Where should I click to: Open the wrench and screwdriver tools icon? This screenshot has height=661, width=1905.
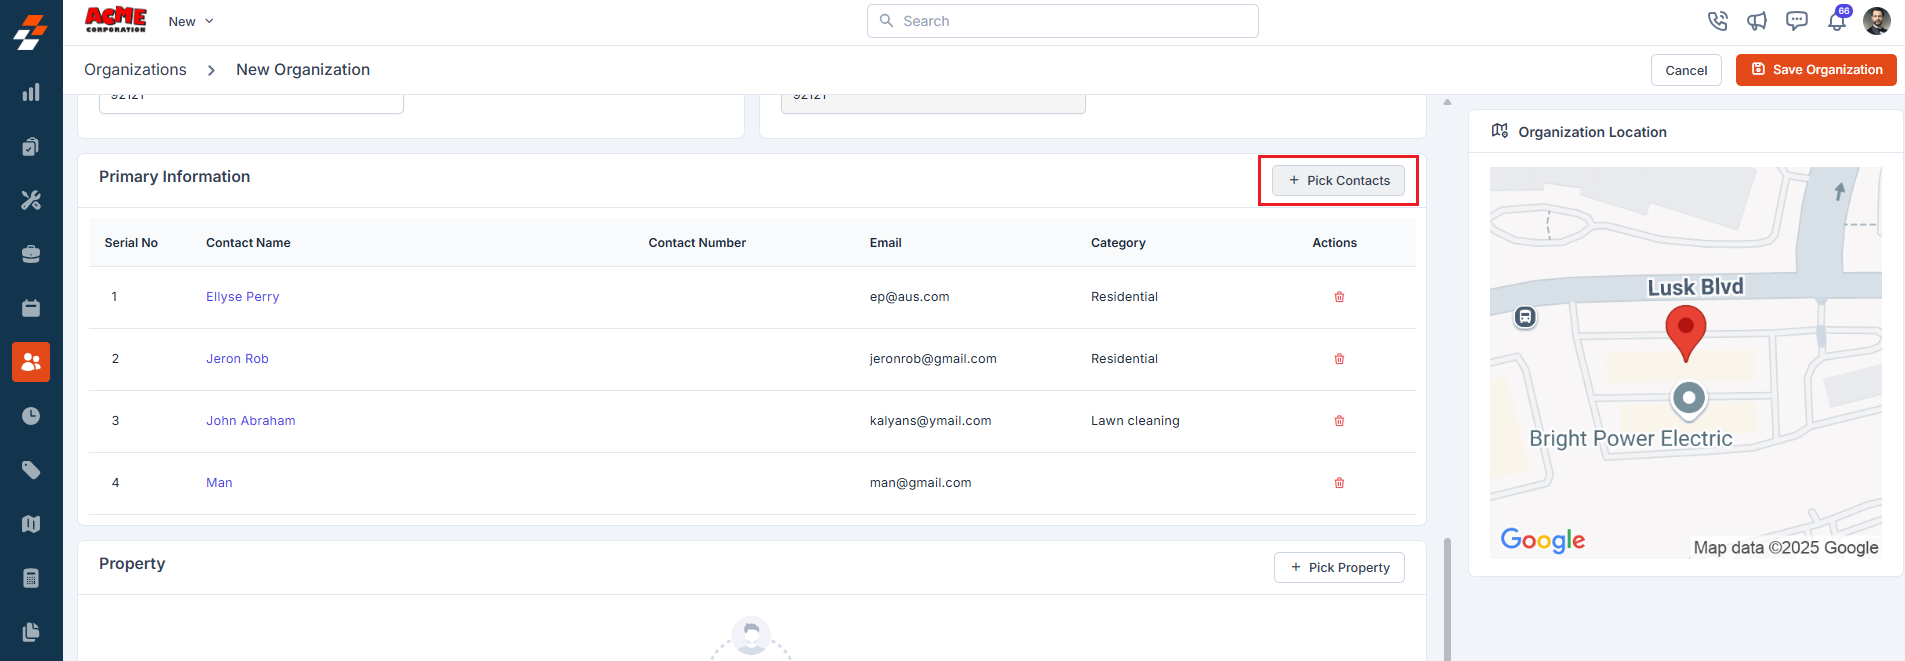31,200
